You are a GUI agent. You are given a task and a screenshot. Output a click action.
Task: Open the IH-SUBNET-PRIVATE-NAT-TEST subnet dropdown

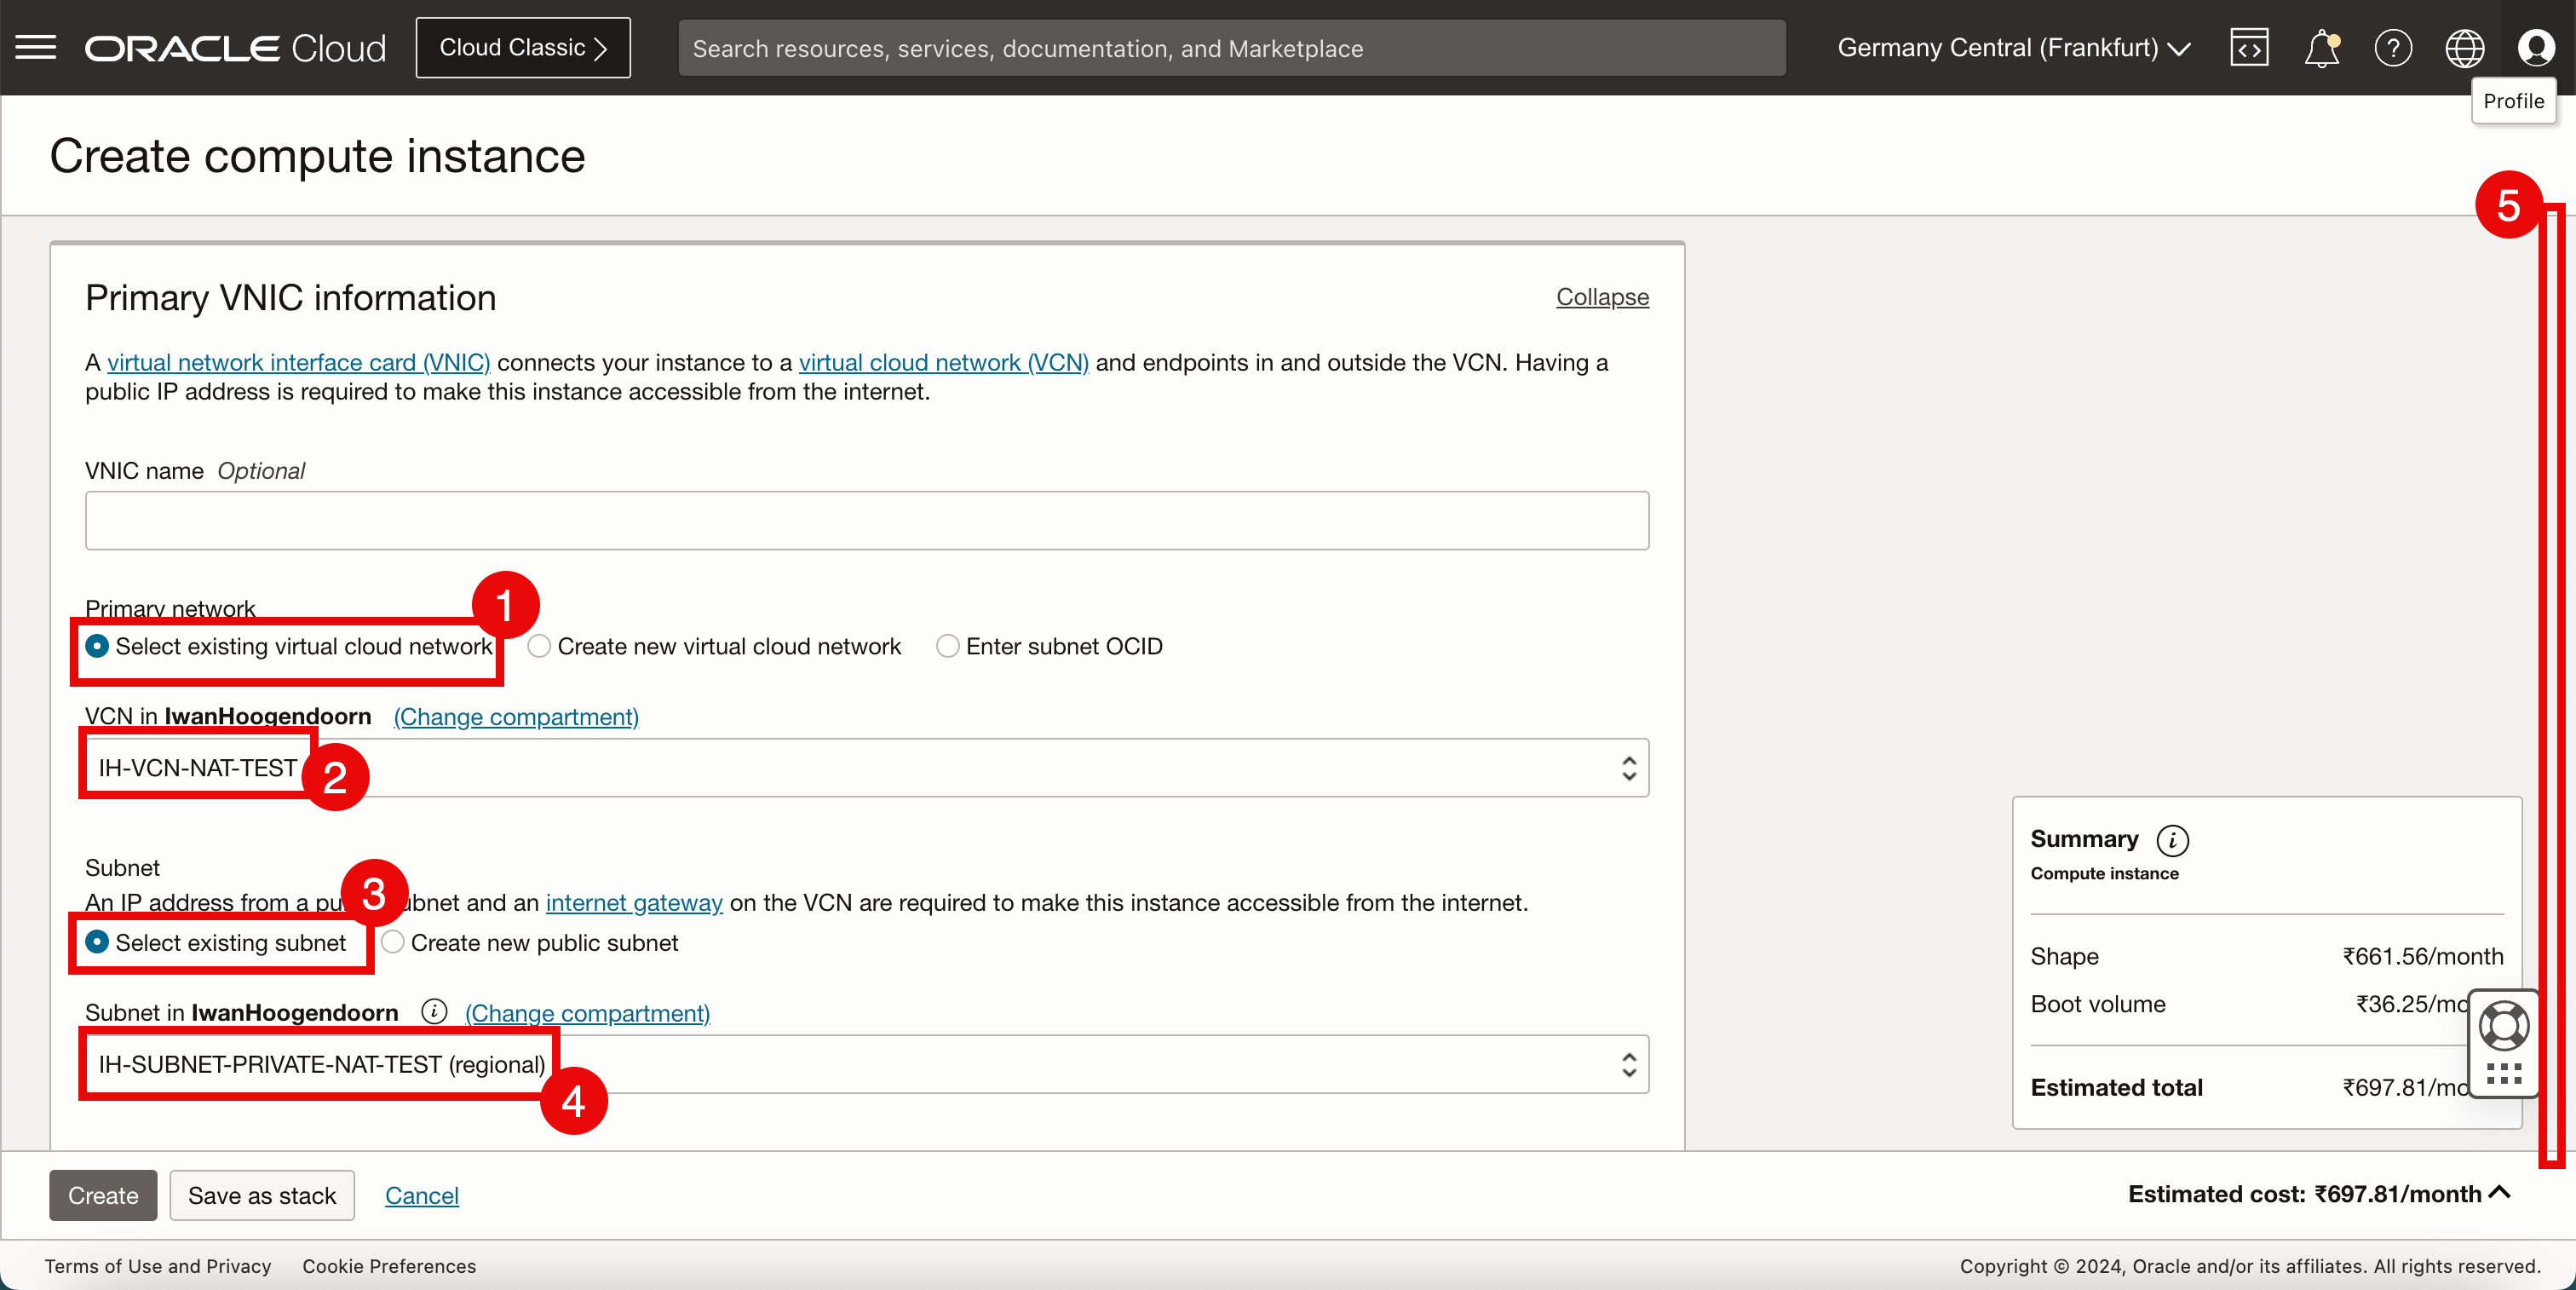[866, 1064]
